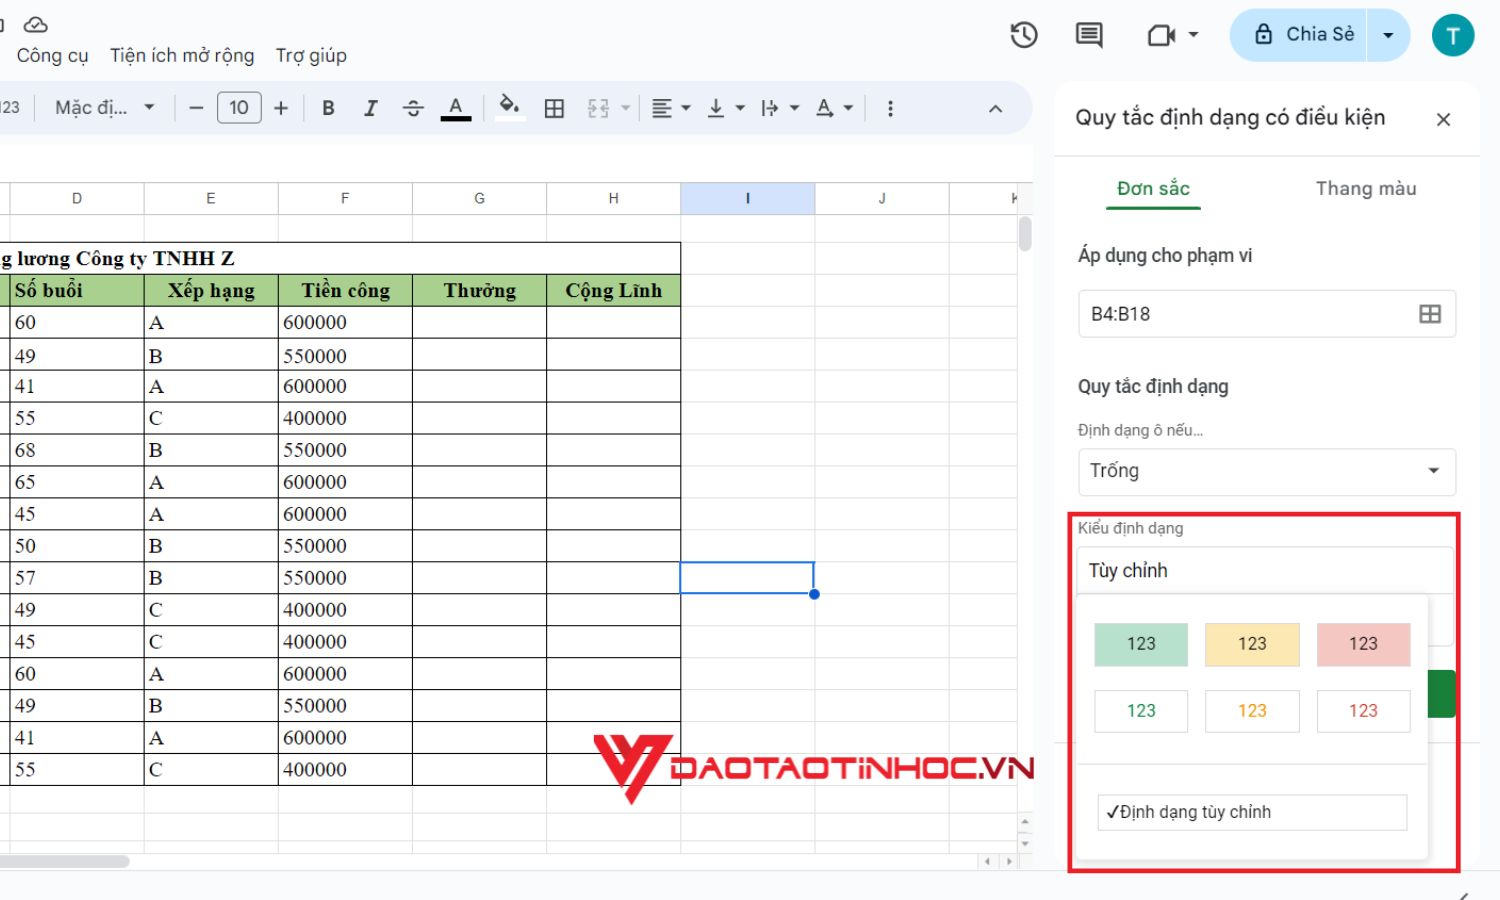Select column G header
This screenshot has width=1500, height=900.
pos(479,198)
